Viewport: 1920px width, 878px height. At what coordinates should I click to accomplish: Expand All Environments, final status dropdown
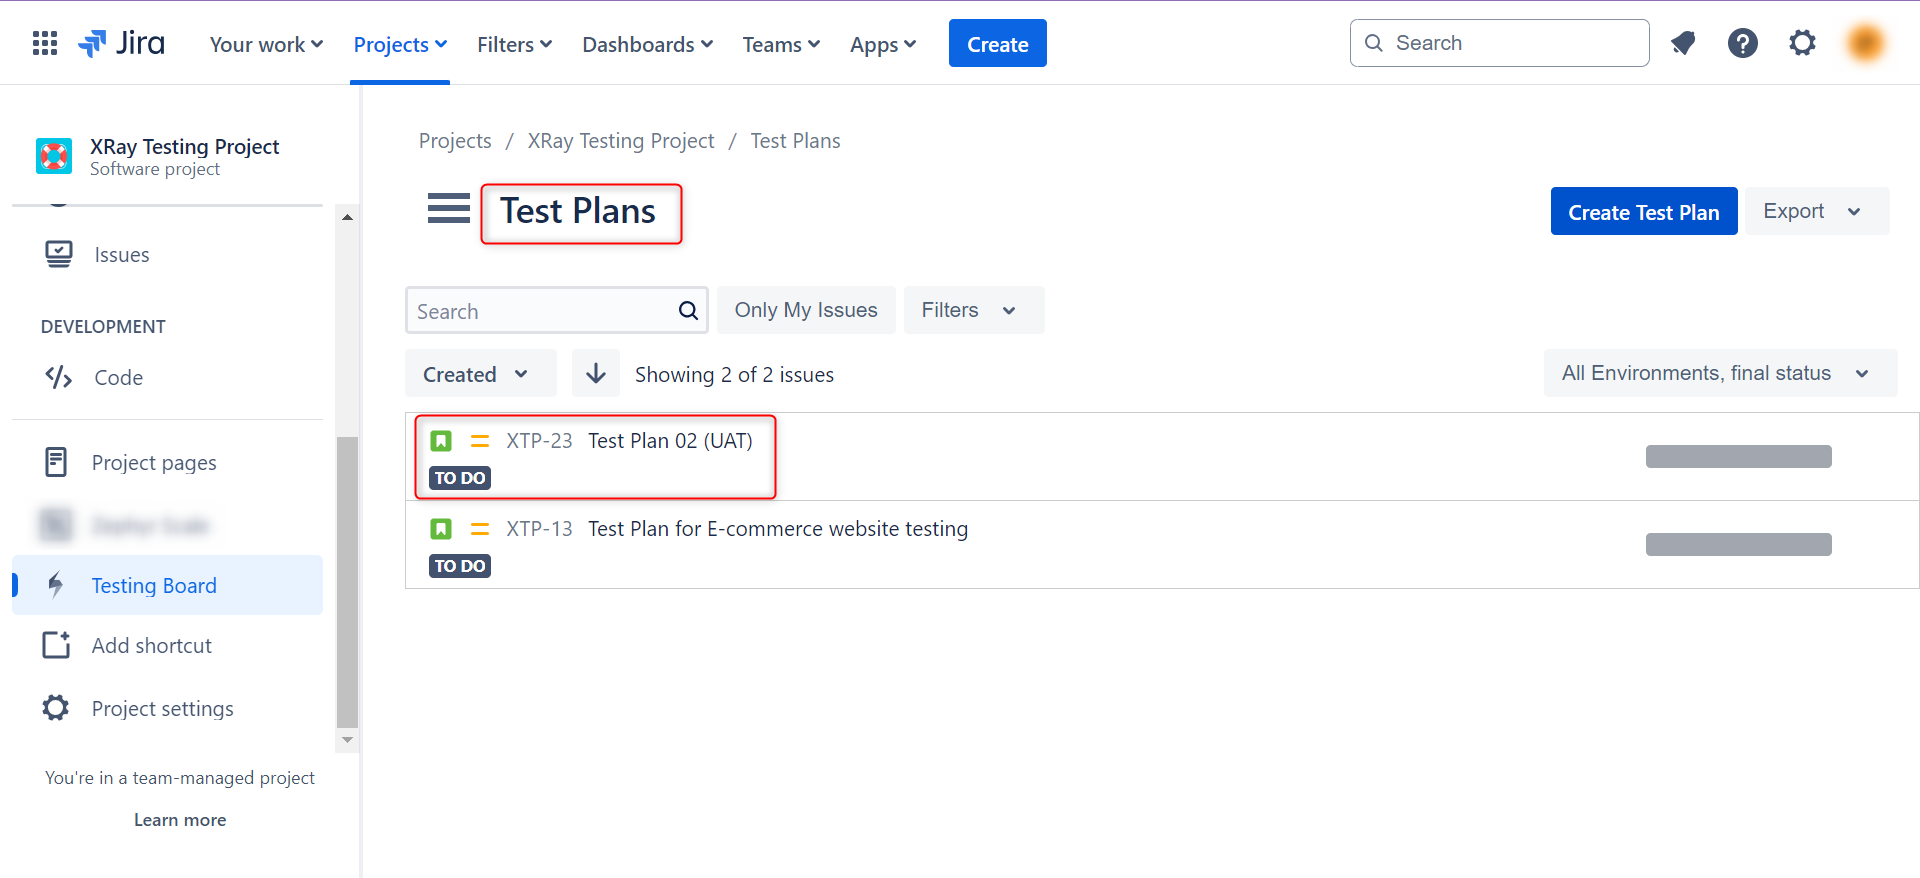[1719, 373]
